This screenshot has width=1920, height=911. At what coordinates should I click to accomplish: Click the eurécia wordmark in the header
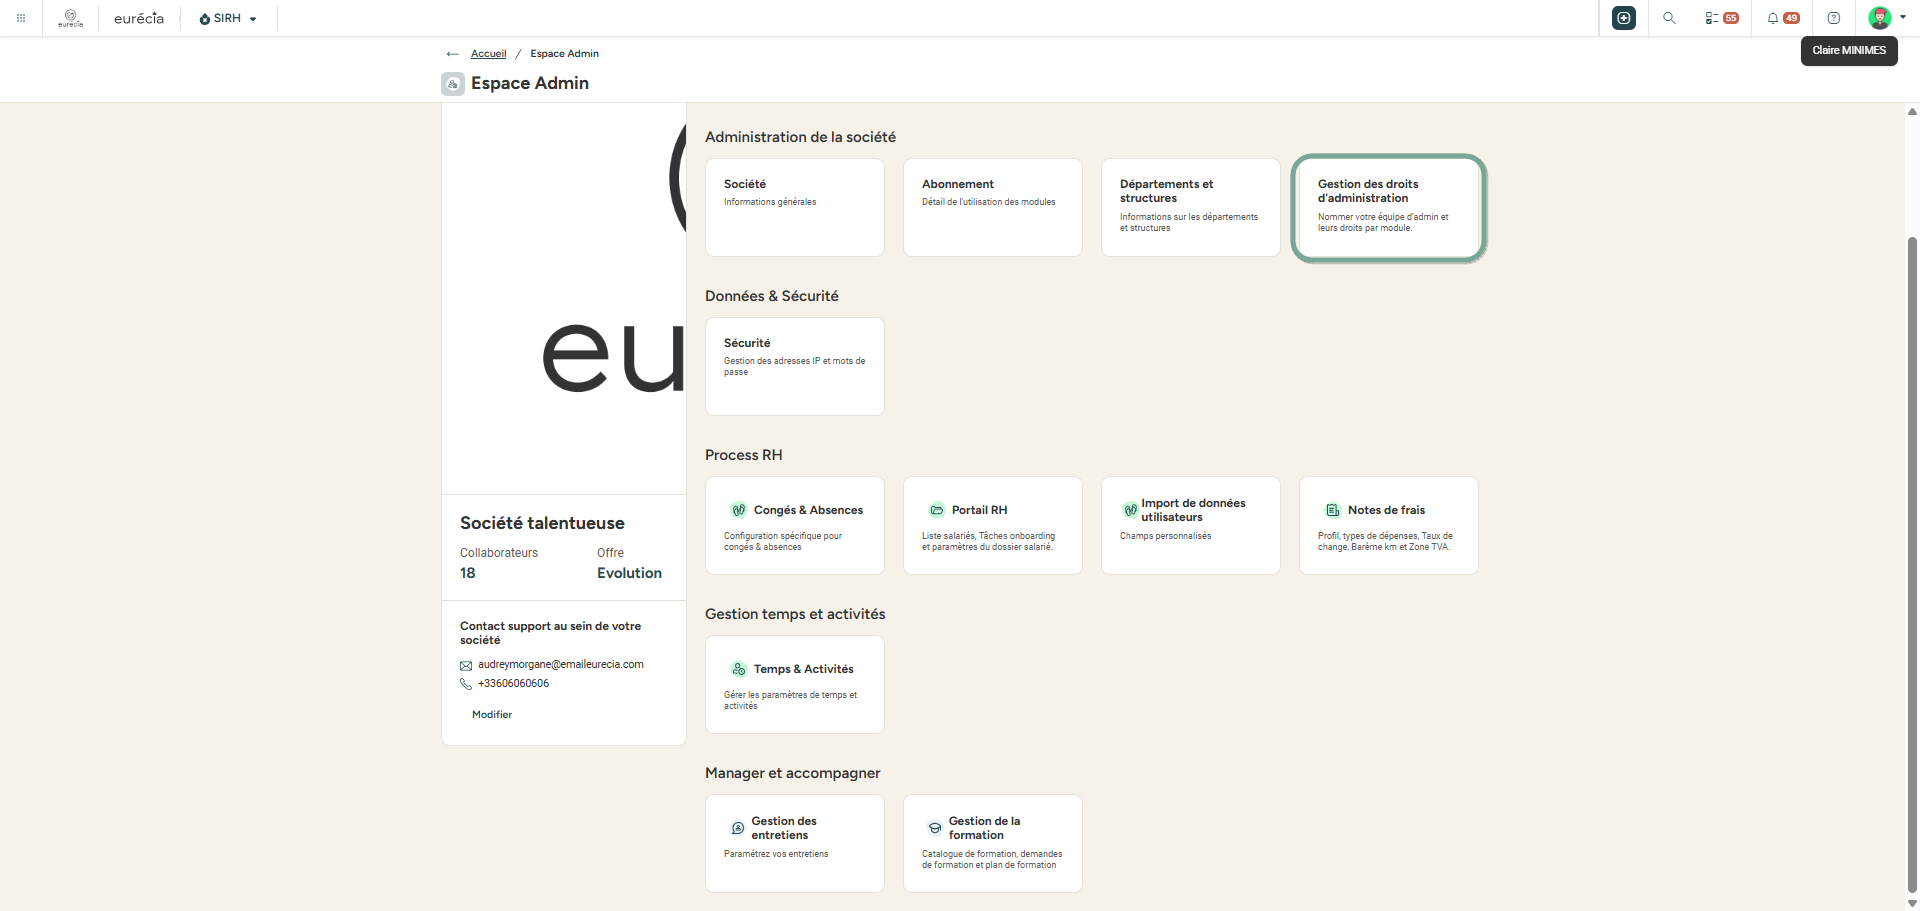pyautogui.click(x=139, y=18)
